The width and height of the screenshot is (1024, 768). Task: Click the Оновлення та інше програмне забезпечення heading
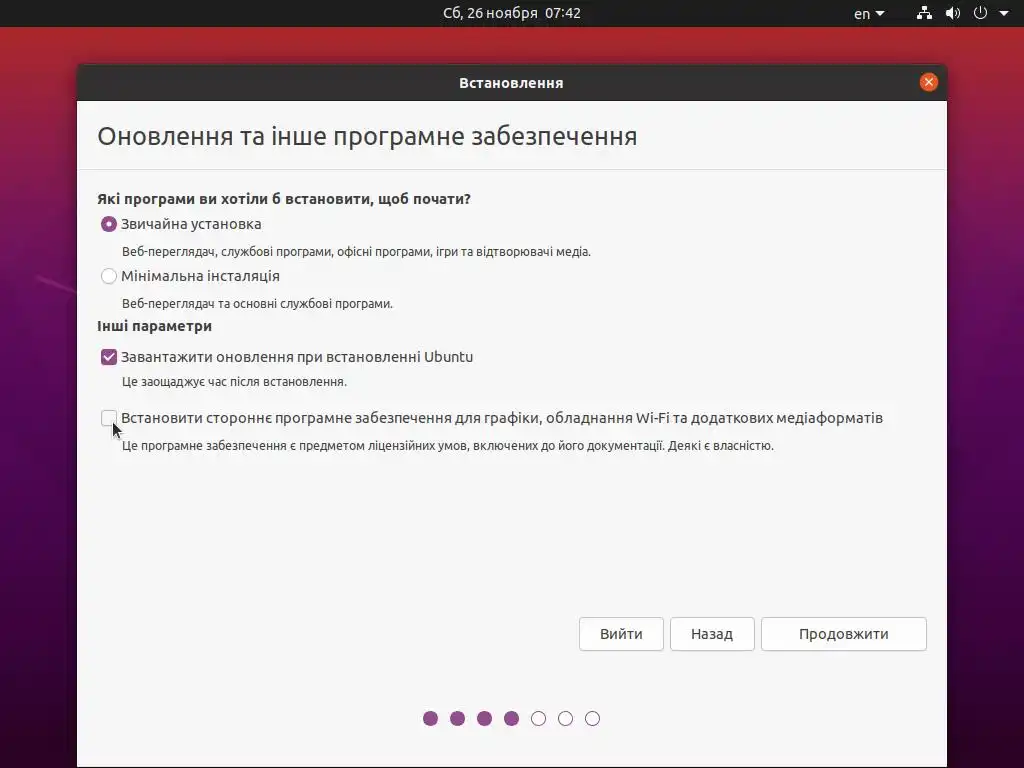coord(367,136)
